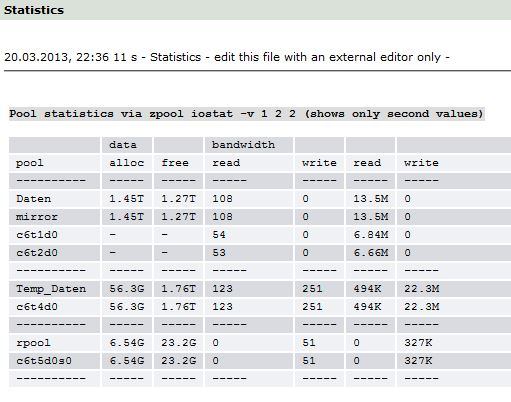Click 327K in the rpool row
This screenshot has width=511, height=402.
coord(418,343)
